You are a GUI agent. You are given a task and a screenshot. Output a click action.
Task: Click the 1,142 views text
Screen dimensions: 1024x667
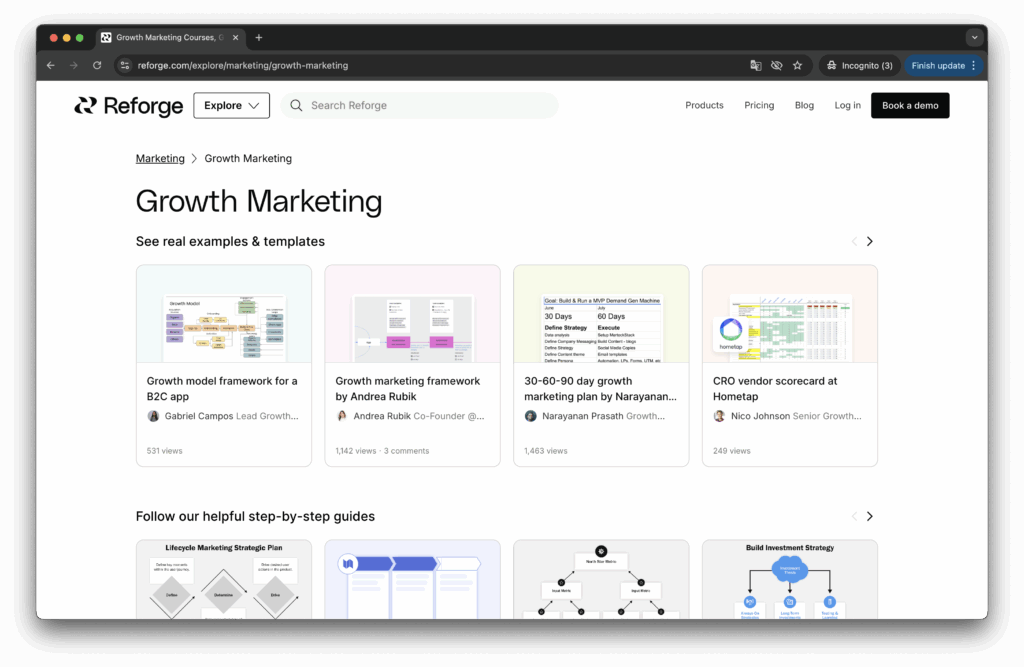click(x=356, y=451)
